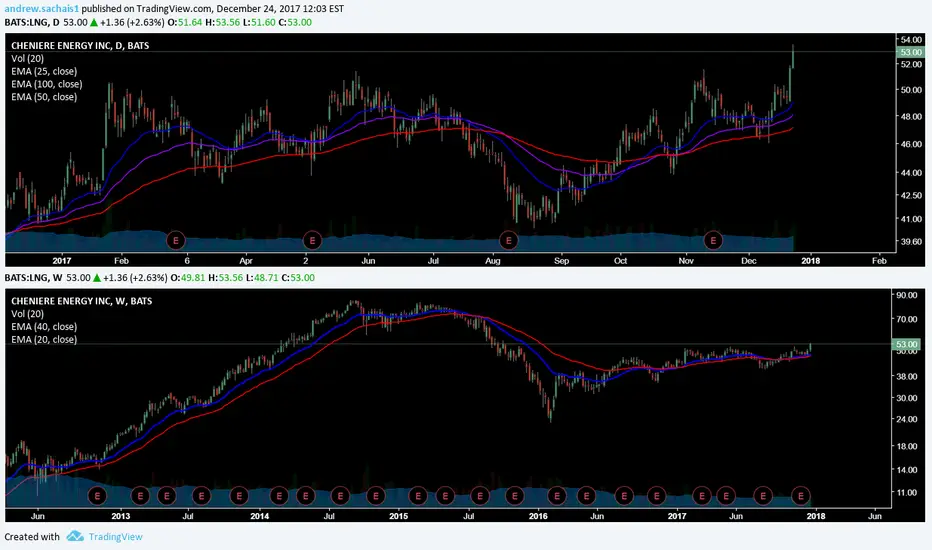
Task: Select the CHENIERE ENERGY INC, W, BATS legend title
Action: coord(81,301)
